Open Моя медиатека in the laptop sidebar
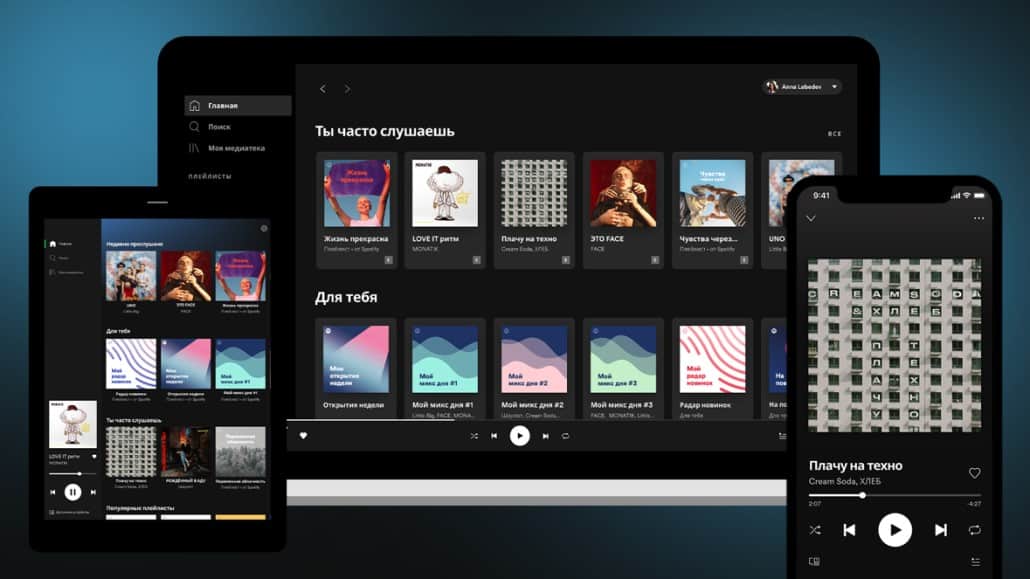 (x=235, y=148)
